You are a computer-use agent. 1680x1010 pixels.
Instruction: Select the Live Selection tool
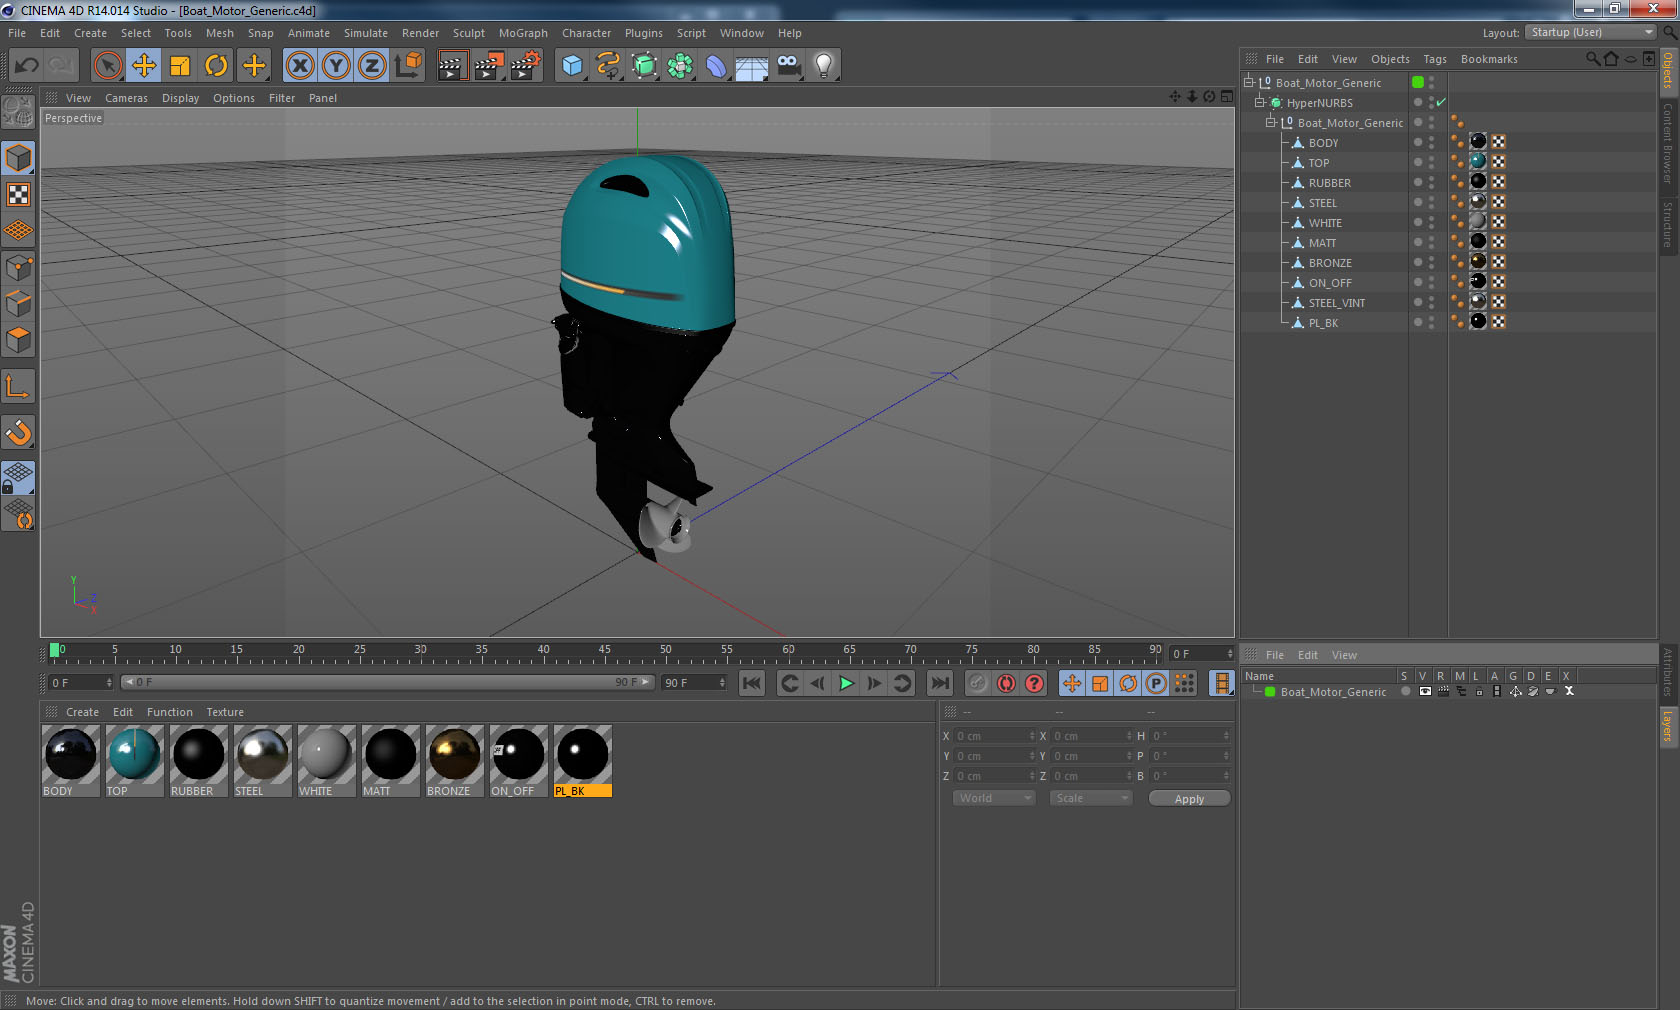[107, 66]
